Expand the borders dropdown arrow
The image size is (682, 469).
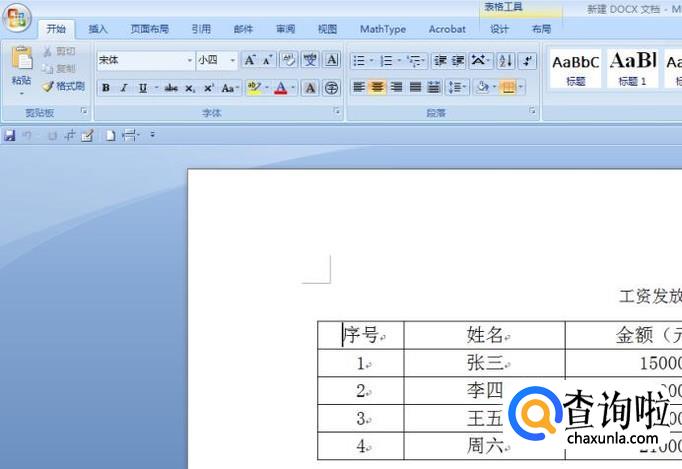pyautogui.click(x=521, y=87)
